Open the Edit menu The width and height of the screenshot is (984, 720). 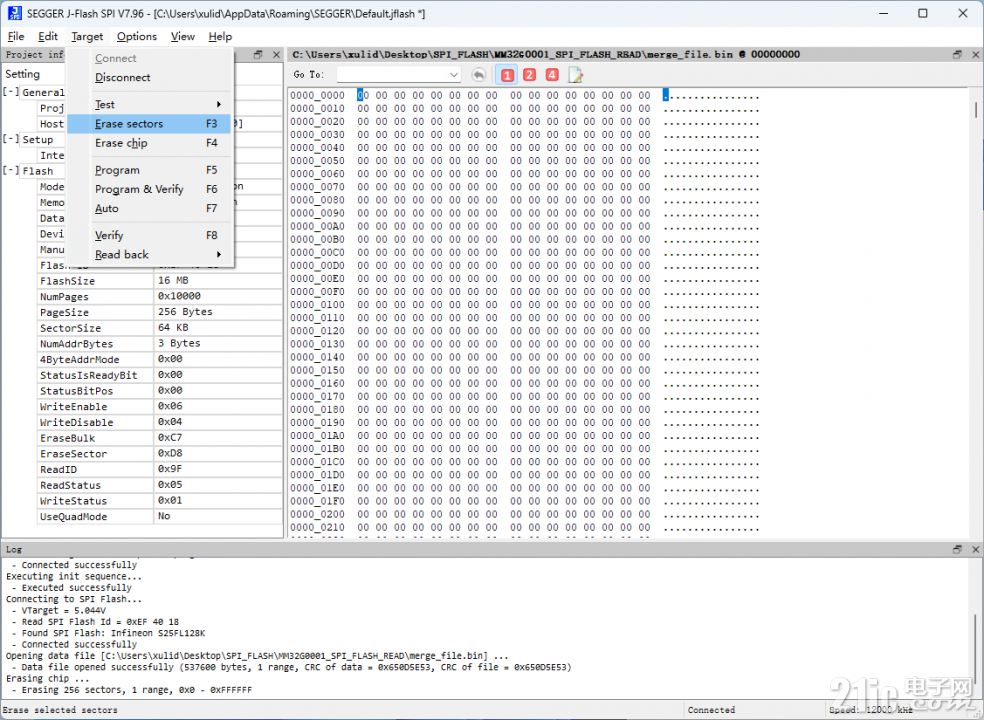pyautogui.click(x=48, y=36)
